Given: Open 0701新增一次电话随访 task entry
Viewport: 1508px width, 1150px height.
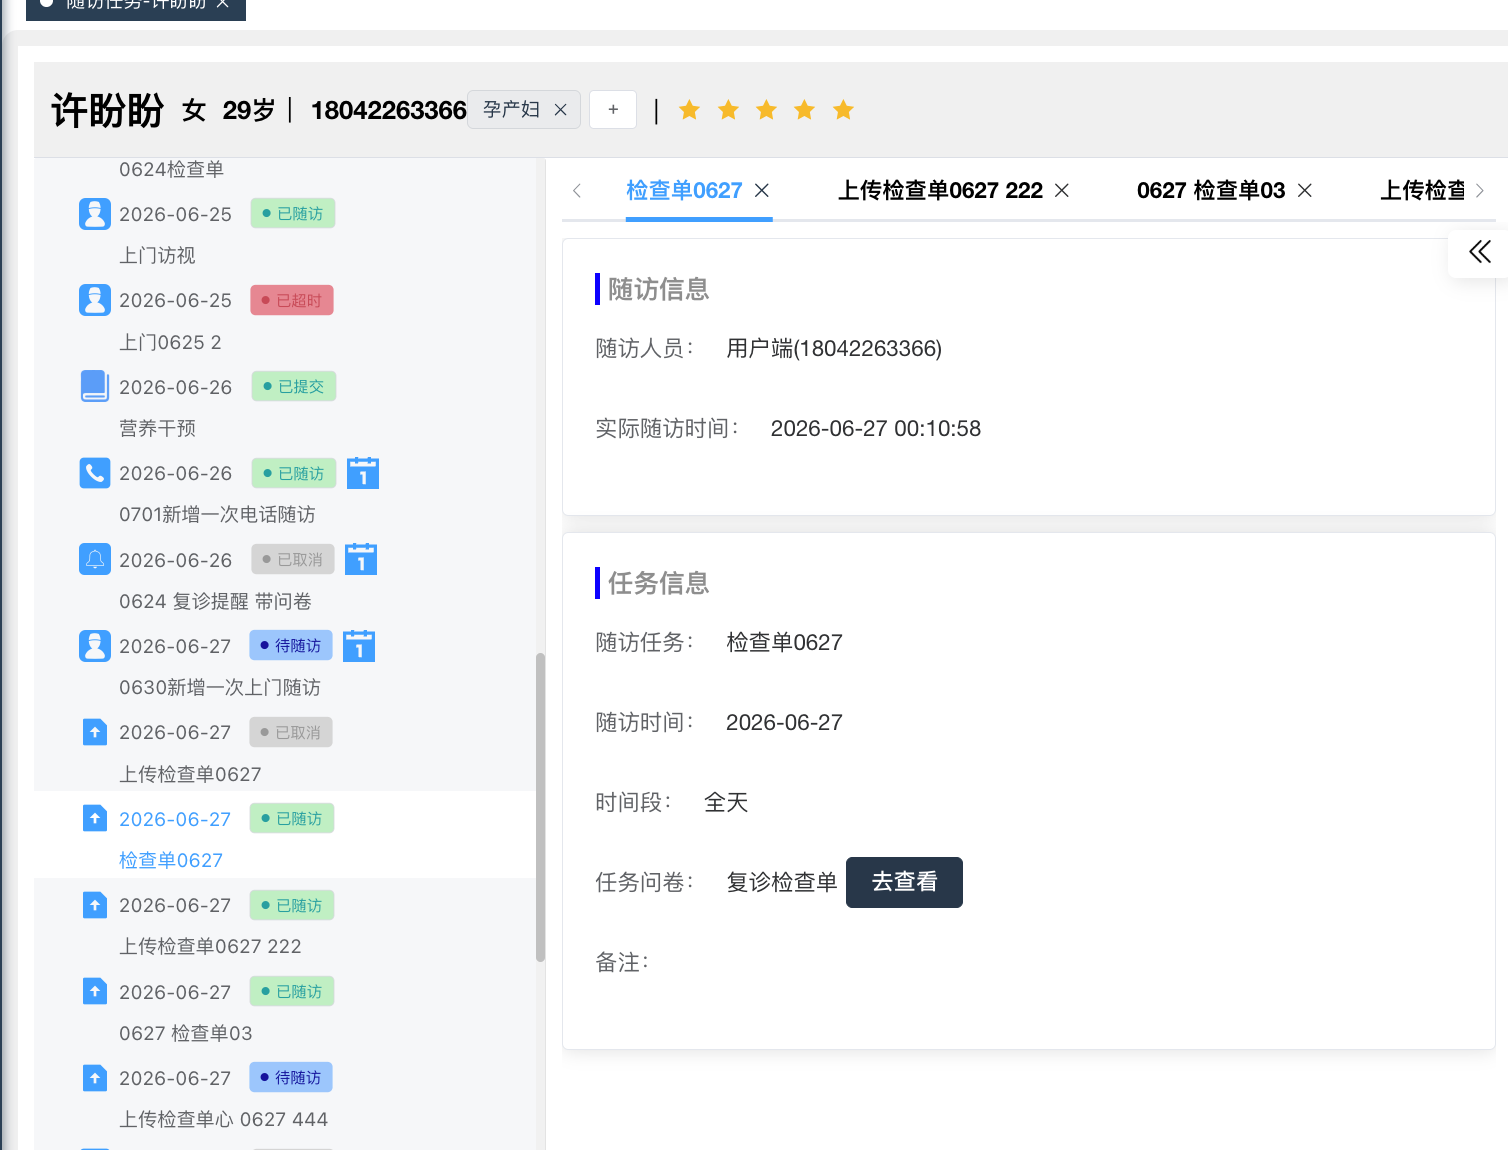Looking at the screenshot, I should tap(217, 514).
